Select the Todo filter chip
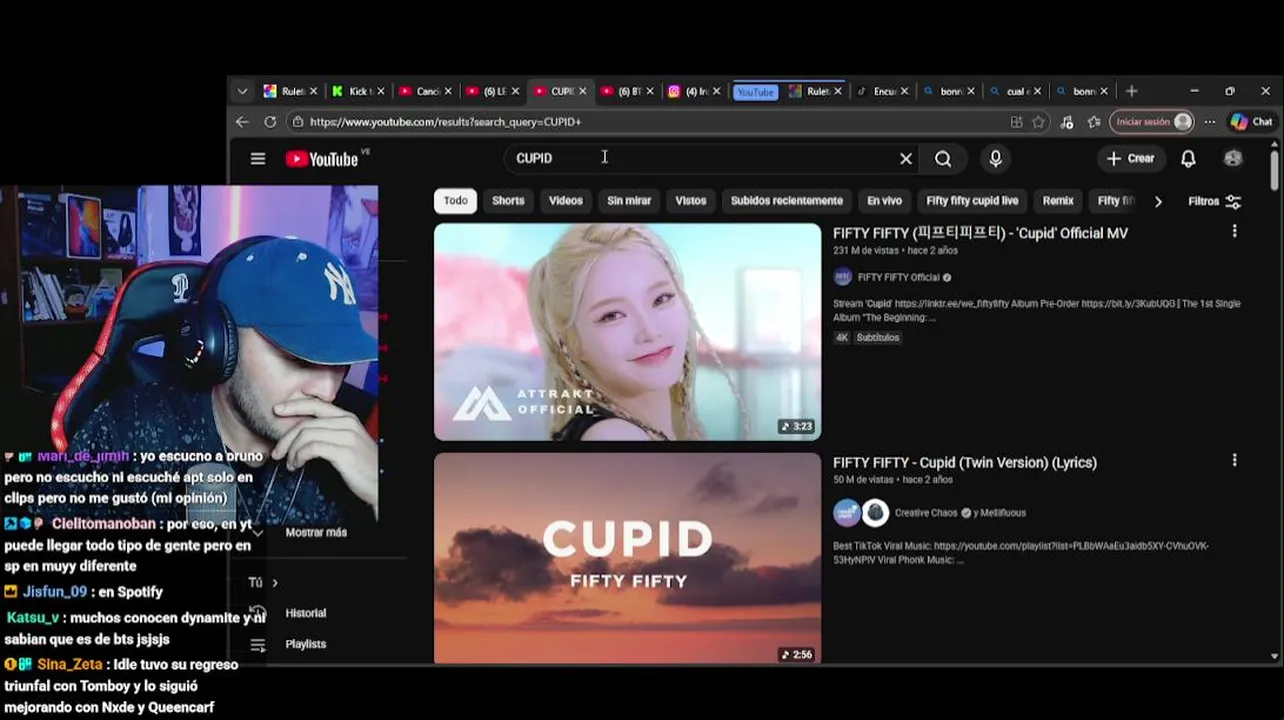Viewport: 1284px width, 720px height. (x=455, y=201)
